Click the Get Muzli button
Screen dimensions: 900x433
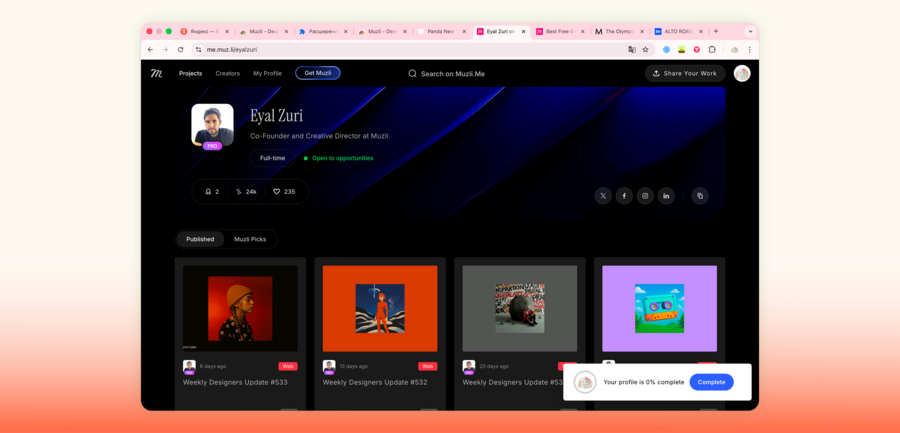point(318,73)
